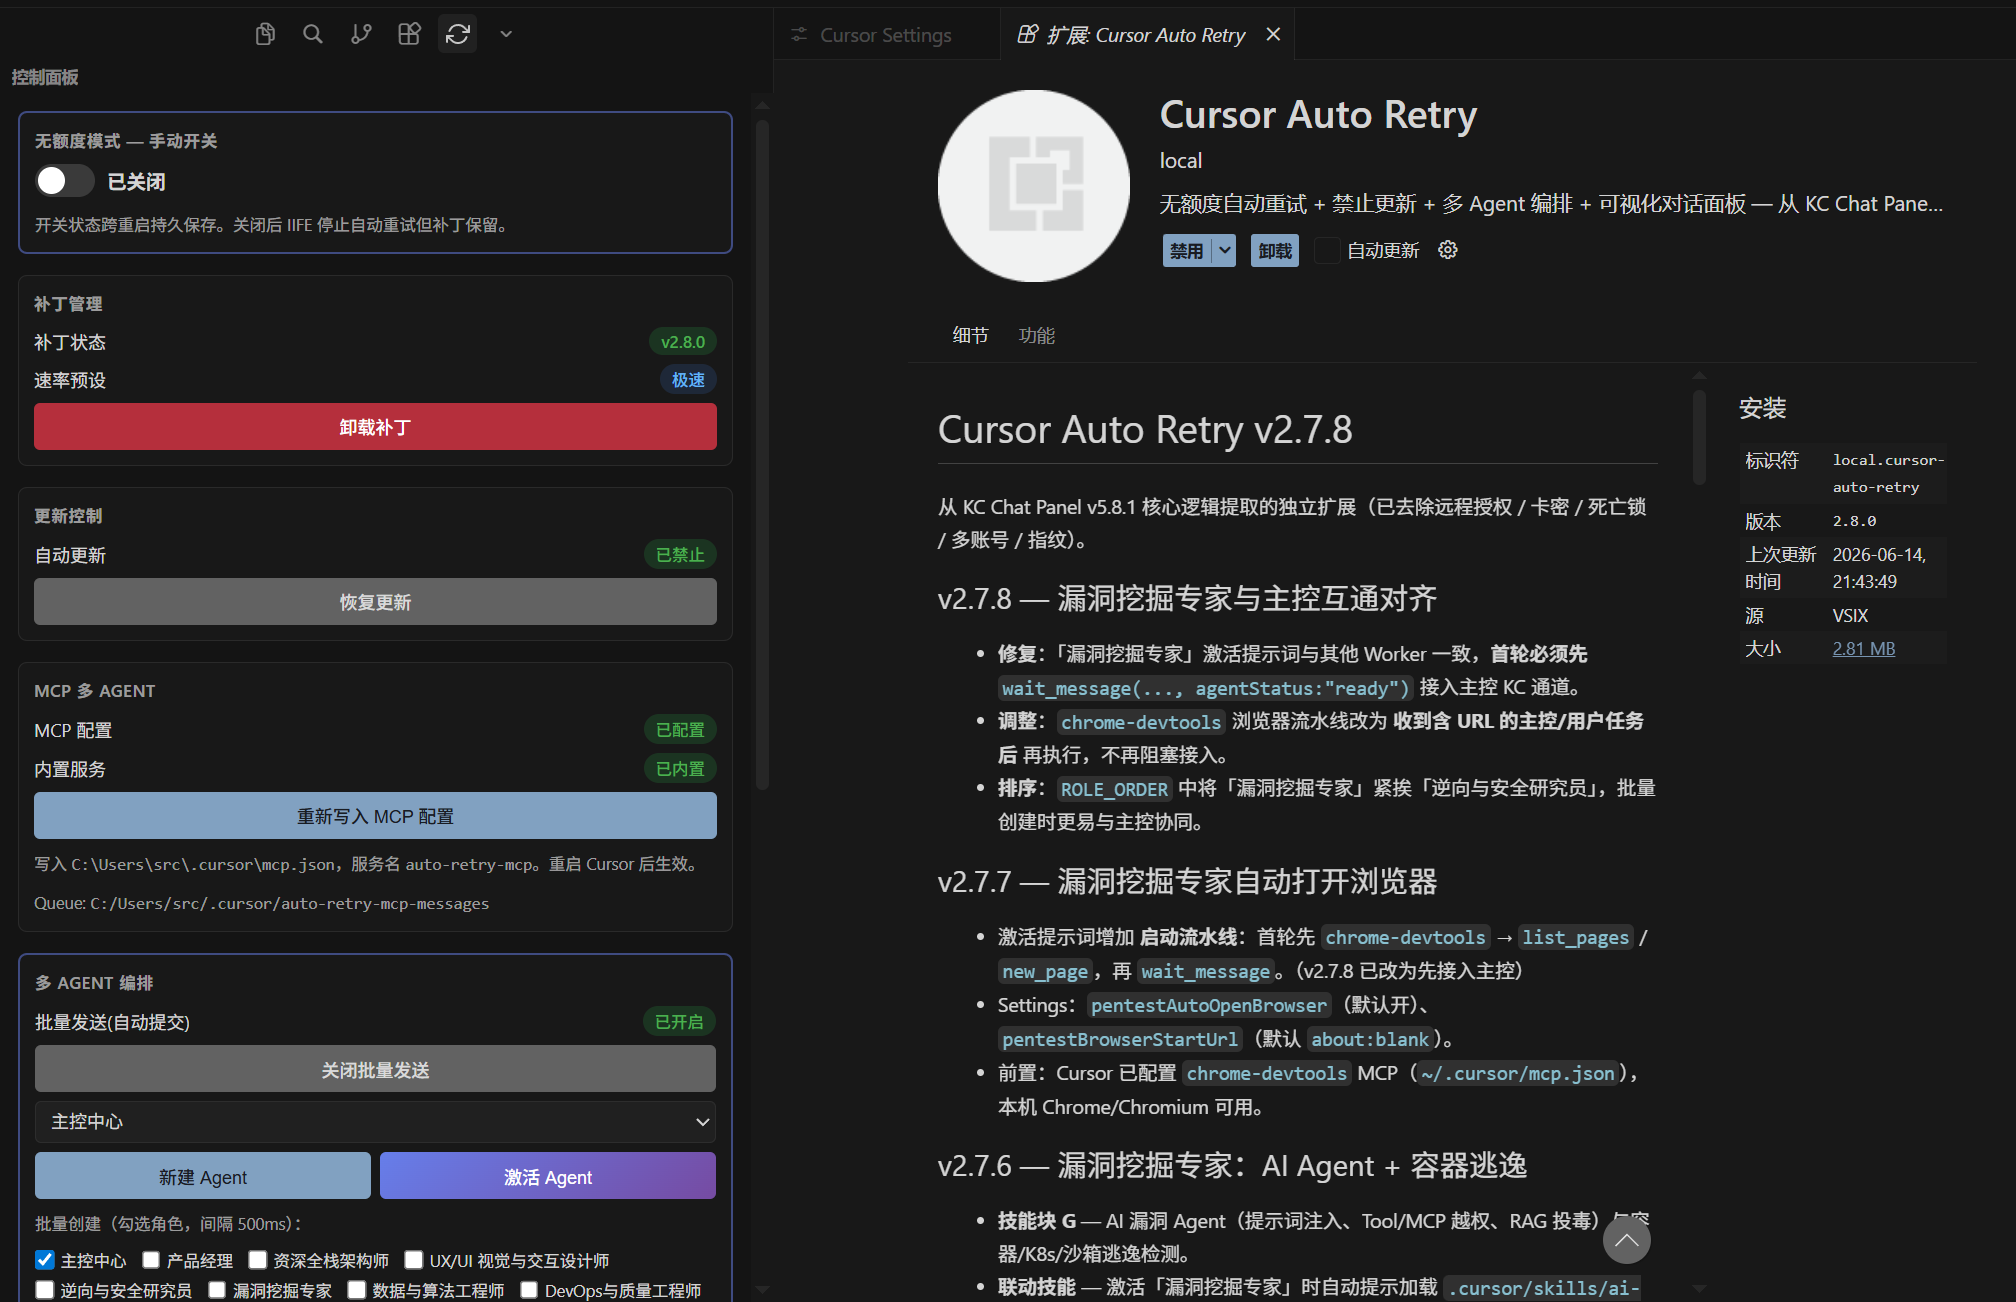Switch to the 功能 tab
The width and height of the screenshot is (2016, 1302).
point(1037,335)
